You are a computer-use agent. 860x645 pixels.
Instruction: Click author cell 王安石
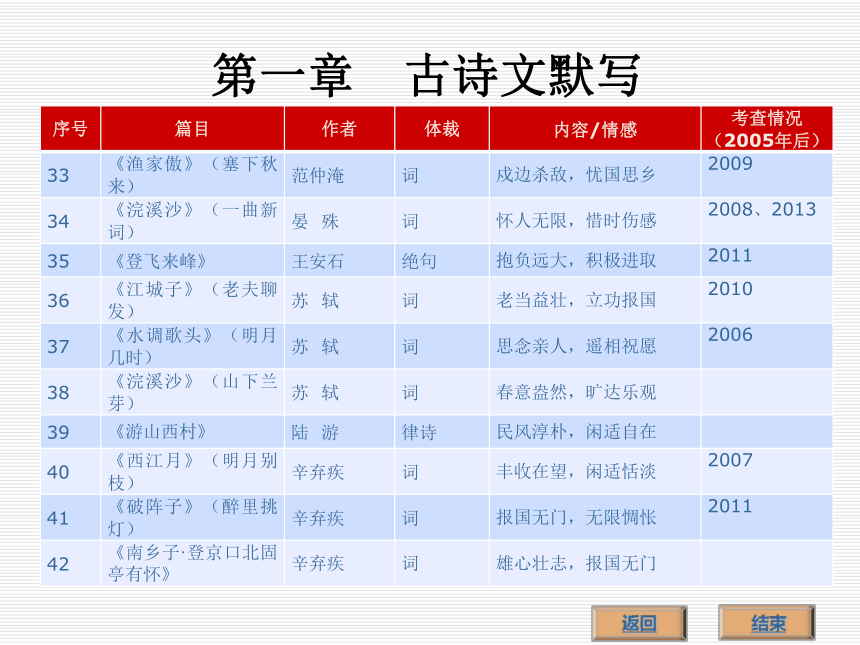pyautogui.click(x=340, y=261)
